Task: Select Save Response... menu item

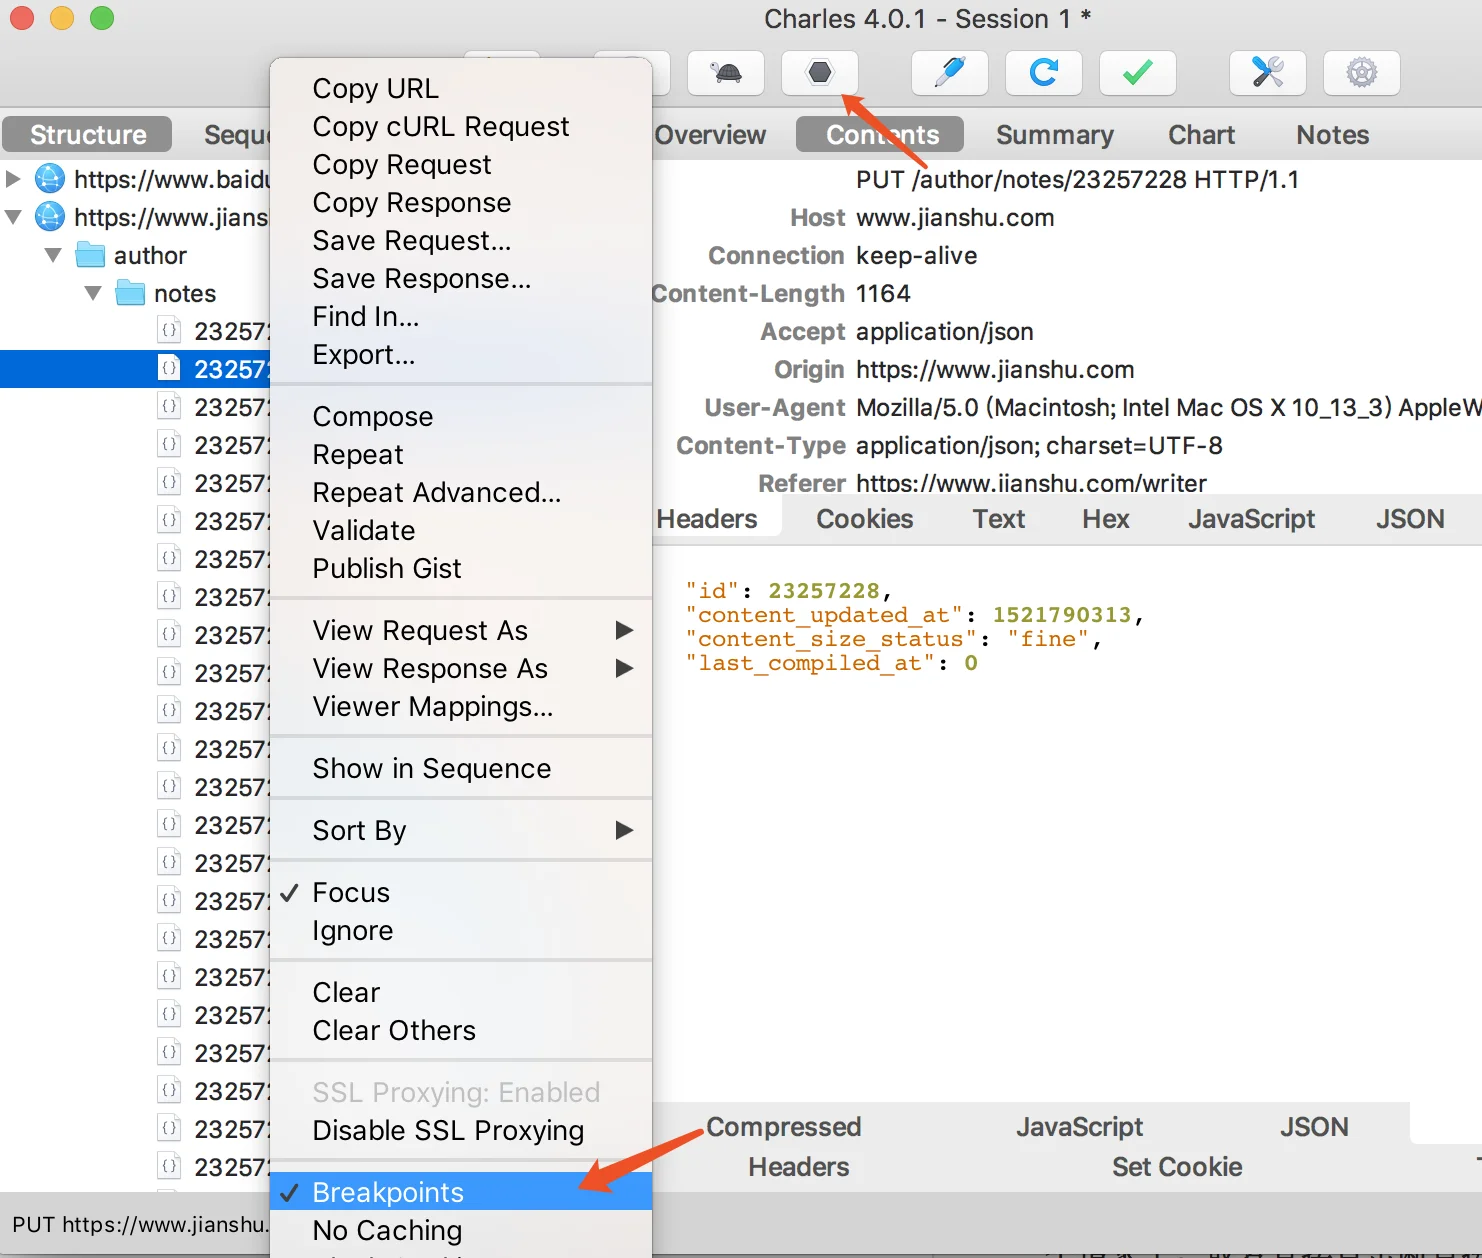Action: [x=461, y=278]
